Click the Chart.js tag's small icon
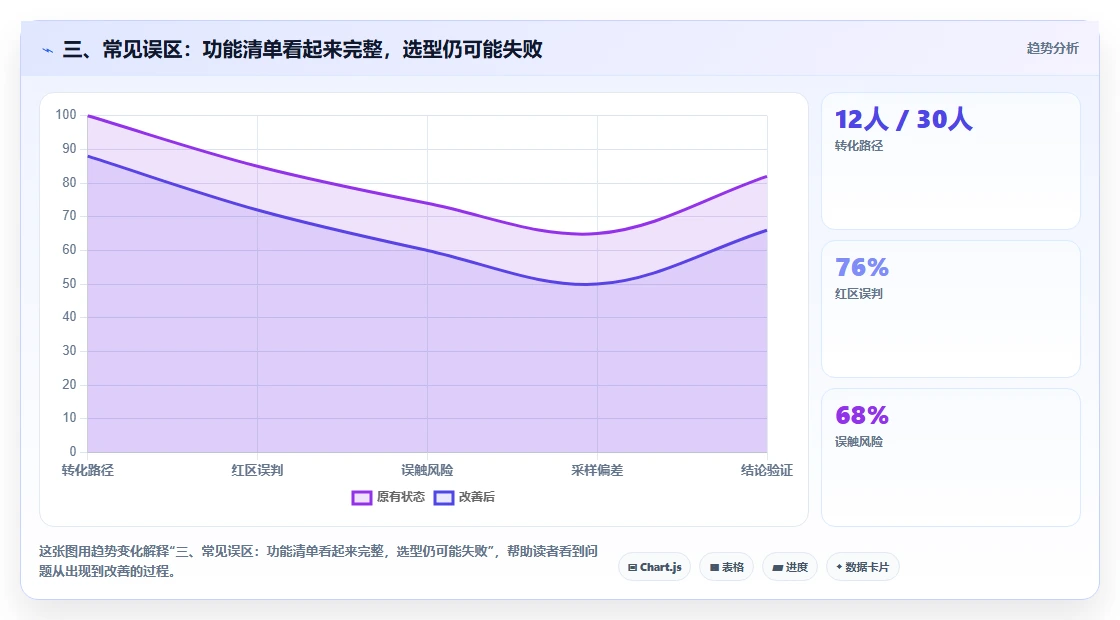1120x620 pixels. [x=632, y=568]
